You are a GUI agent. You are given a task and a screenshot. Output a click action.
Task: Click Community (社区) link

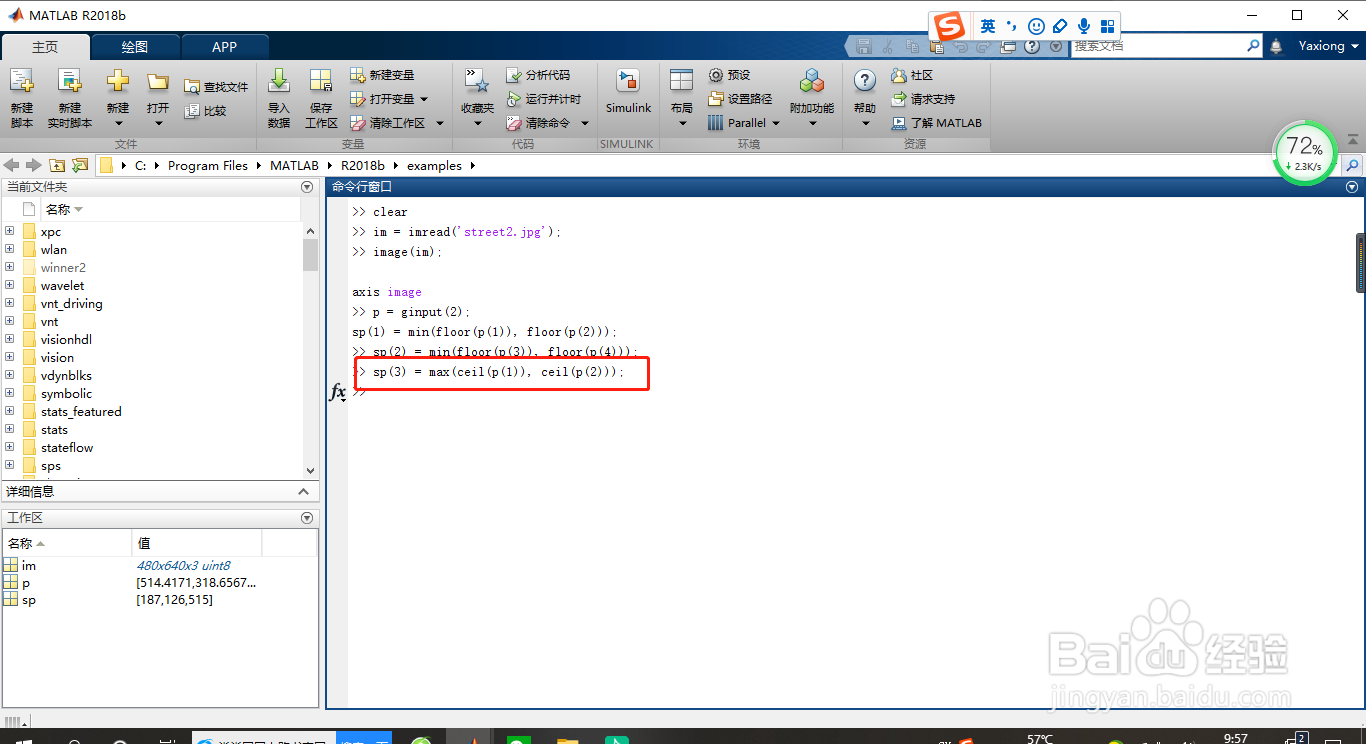point(912,75)
